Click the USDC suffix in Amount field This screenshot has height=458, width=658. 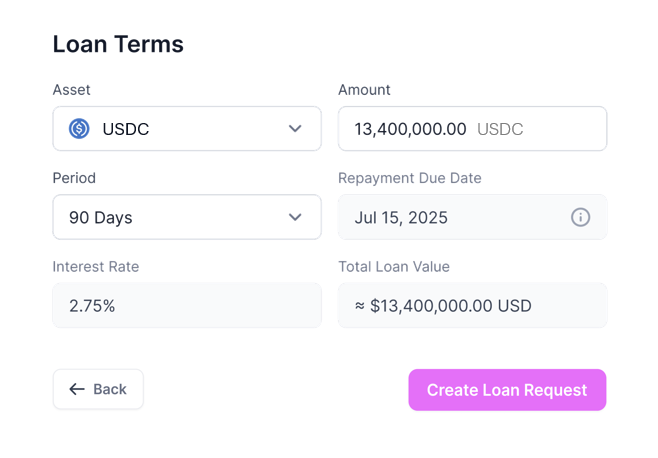pyautogui.click(x=500, y=129)
